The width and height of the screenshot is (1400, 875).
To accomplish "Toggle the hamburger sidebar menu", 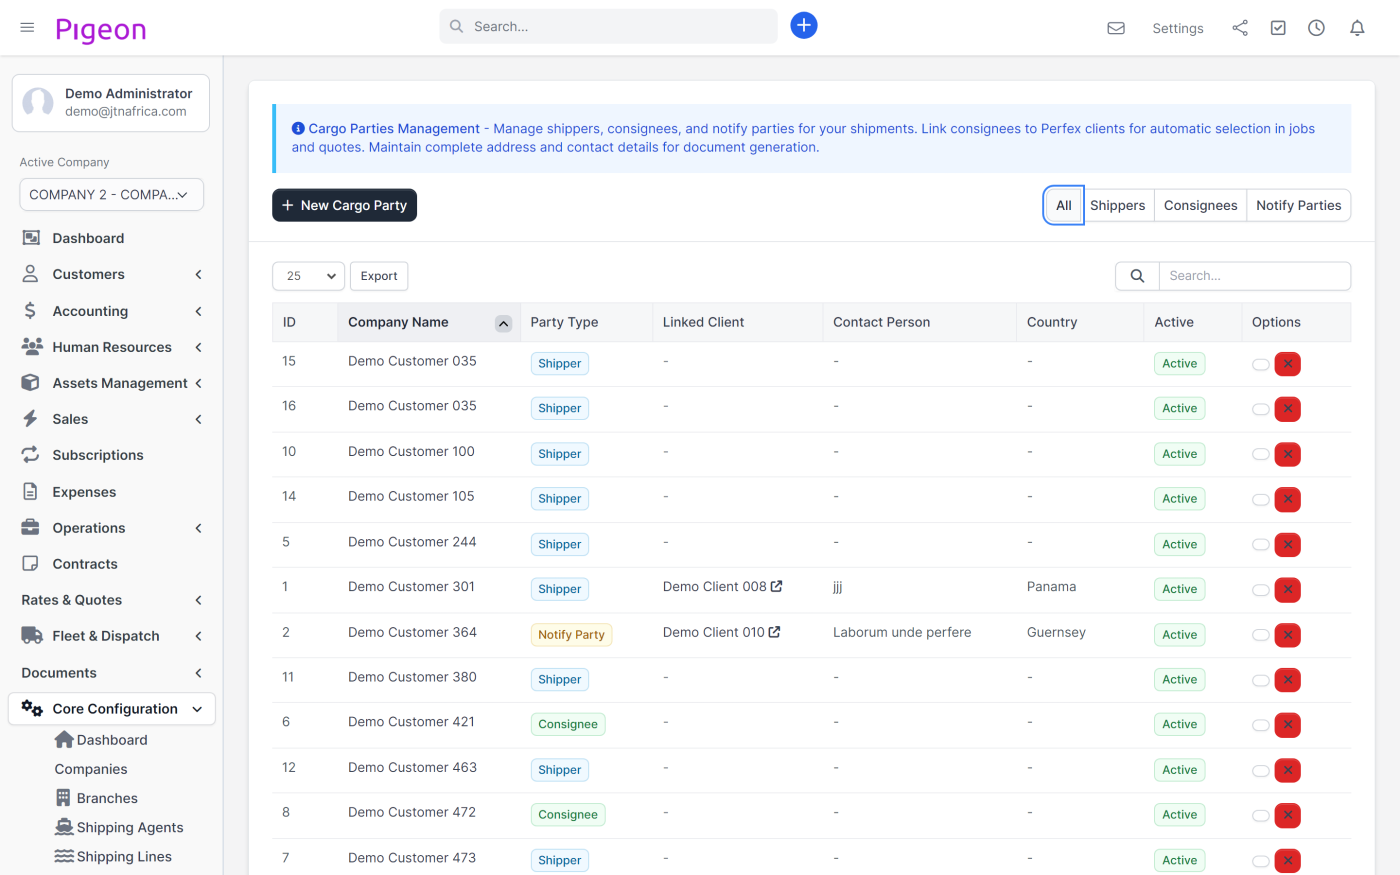I will tap(27, 28).
